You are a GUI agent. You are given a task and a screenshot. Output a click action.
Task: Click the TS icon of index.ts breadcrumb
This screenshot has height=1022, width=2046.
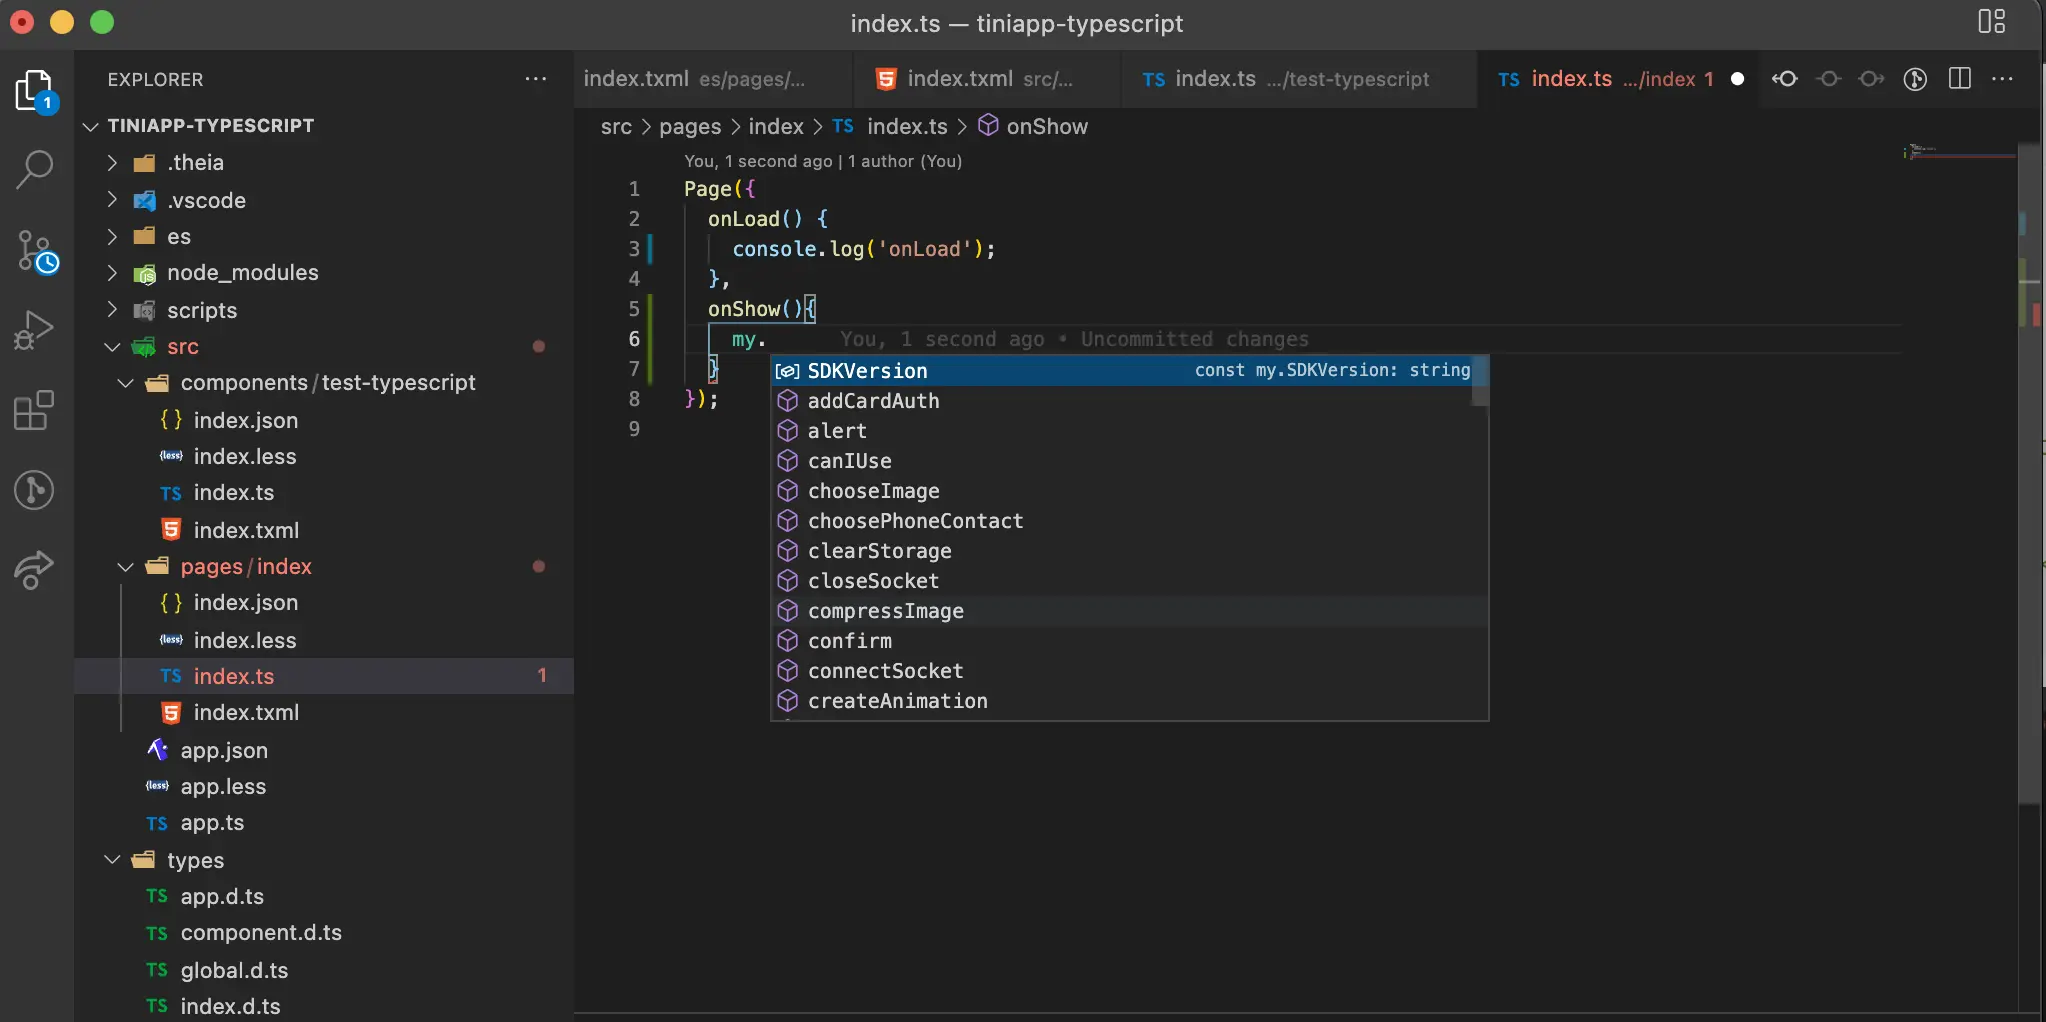point(843,126)
